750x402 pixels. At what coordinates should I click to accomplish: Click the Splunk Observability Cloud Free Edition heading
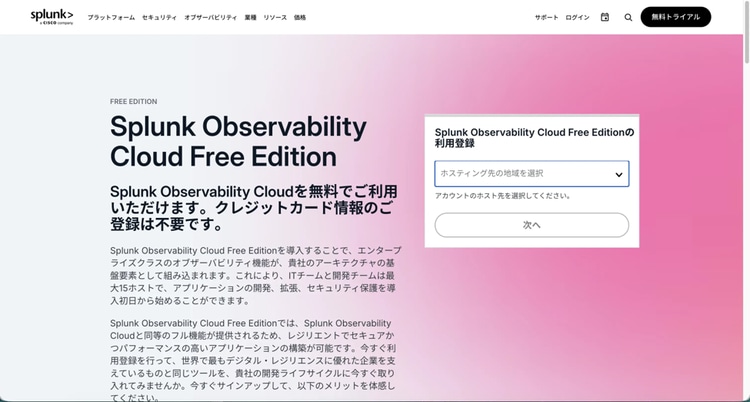pos(238,142)
